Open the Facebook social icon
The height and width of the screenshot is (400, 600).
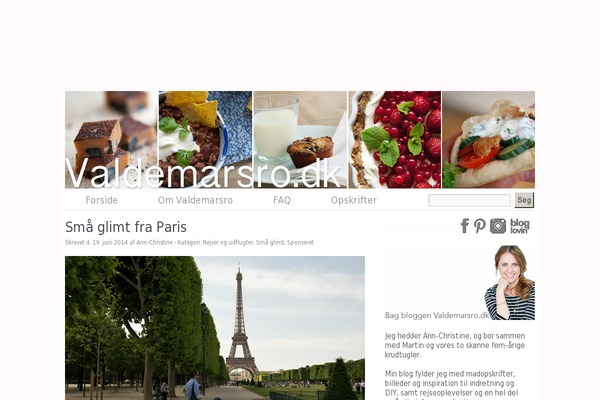[465, 226]
